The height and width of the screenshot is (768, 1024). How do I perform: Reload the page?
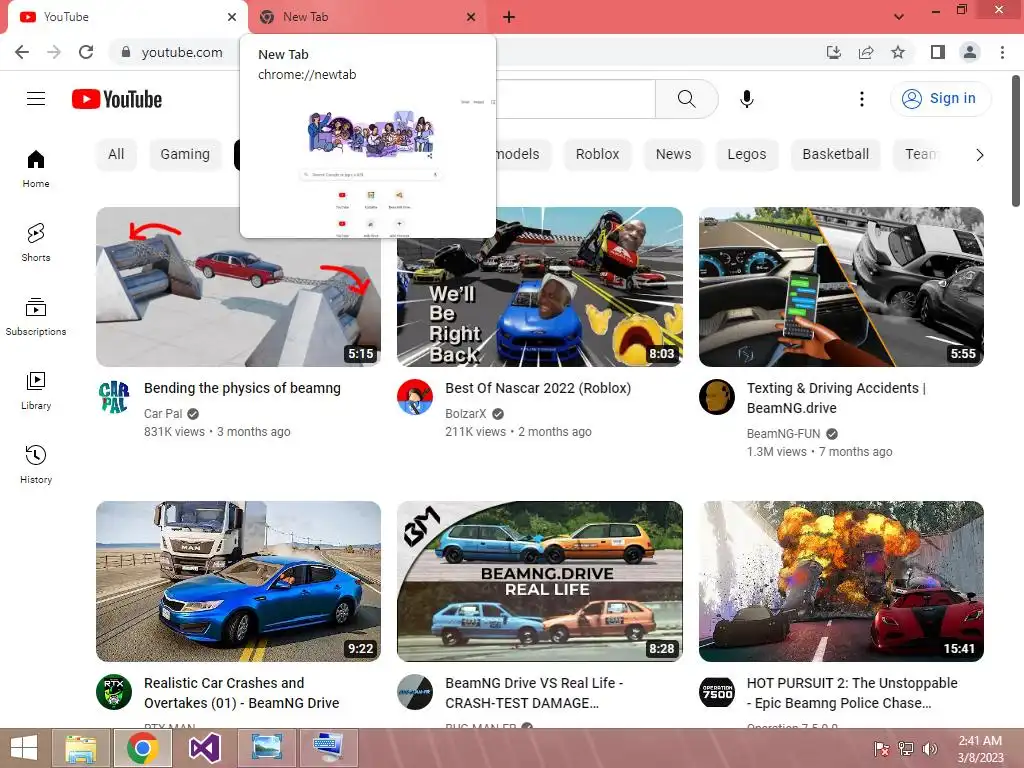coord(86,52)
